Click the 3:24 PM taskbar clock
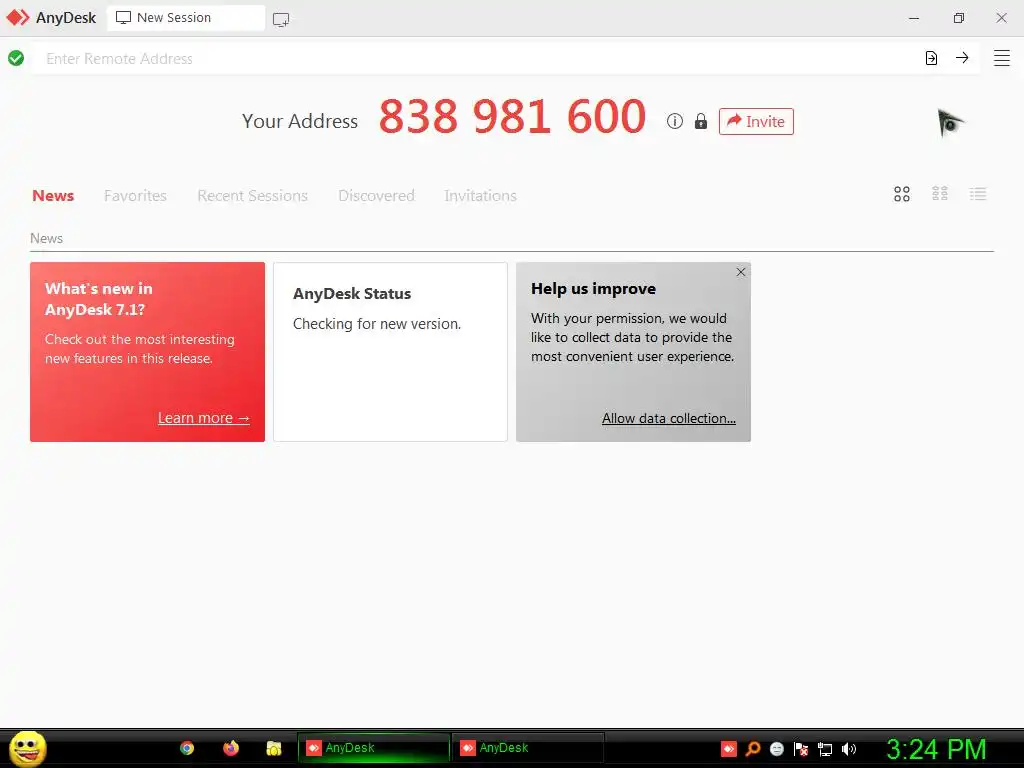 [x=936, y=749]
